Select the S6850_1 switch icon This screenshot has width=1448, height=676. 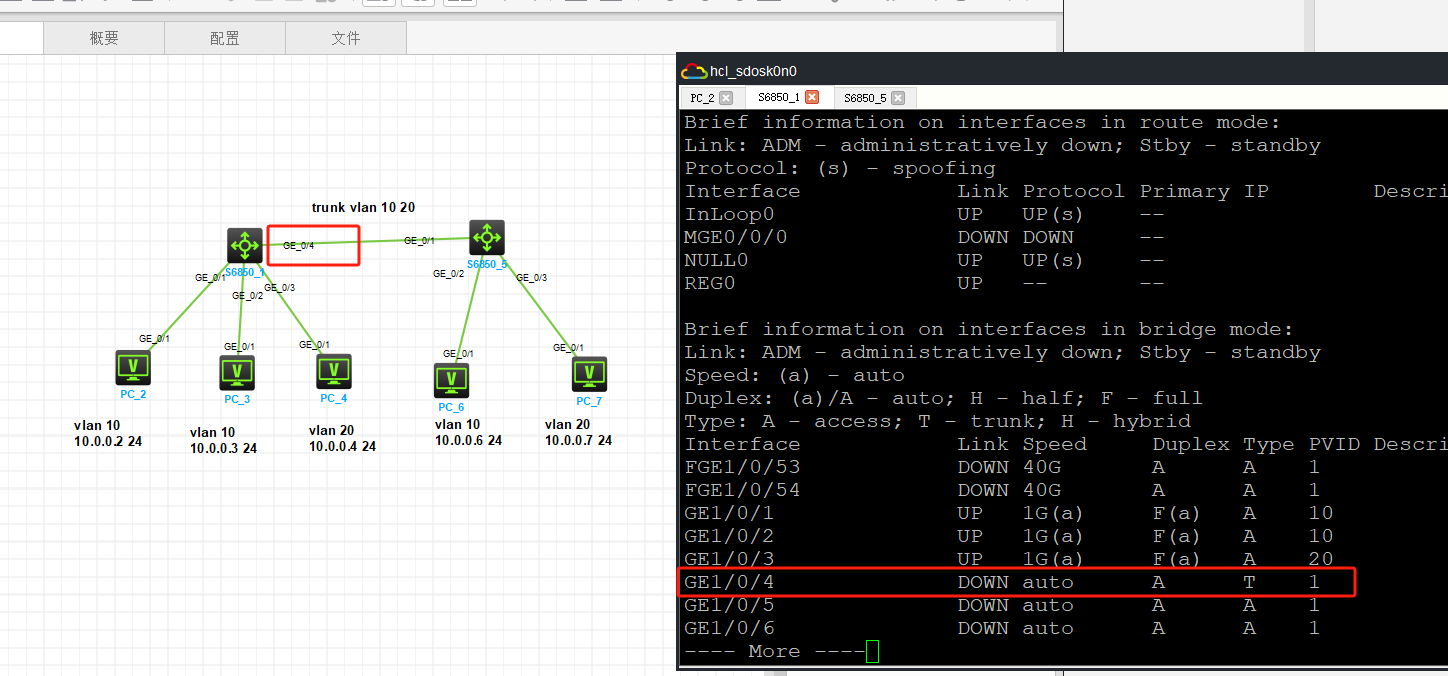click(245, 244)
